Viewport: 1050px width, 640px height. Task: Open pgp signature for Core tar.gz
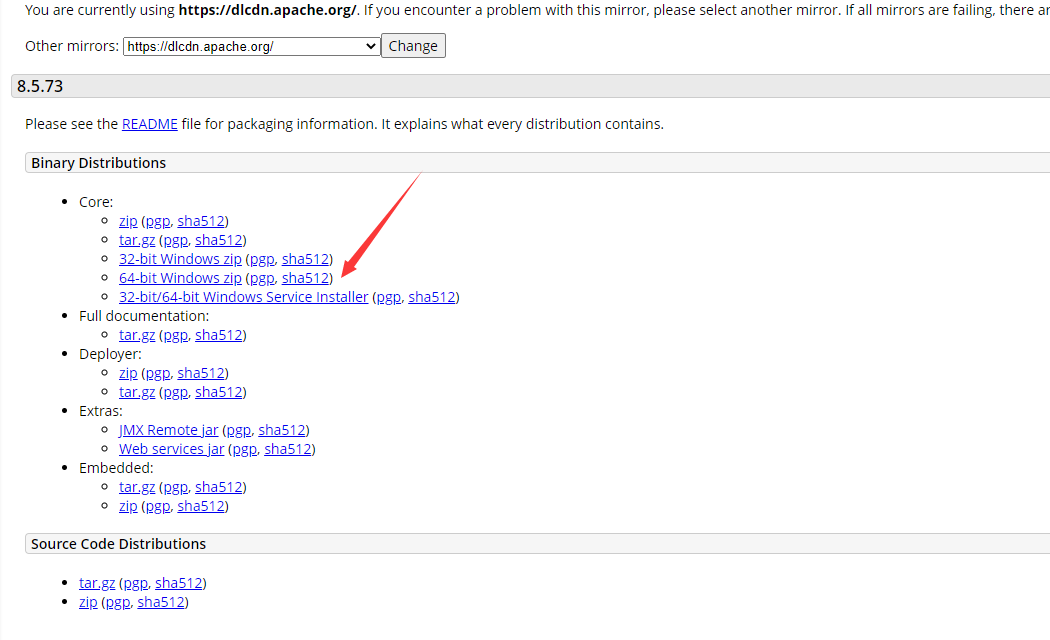click(175, 240)
